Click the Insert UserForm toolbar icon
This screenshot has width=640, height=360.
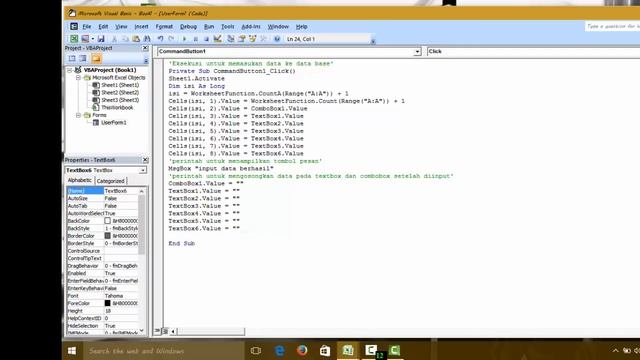coord(85,39)
